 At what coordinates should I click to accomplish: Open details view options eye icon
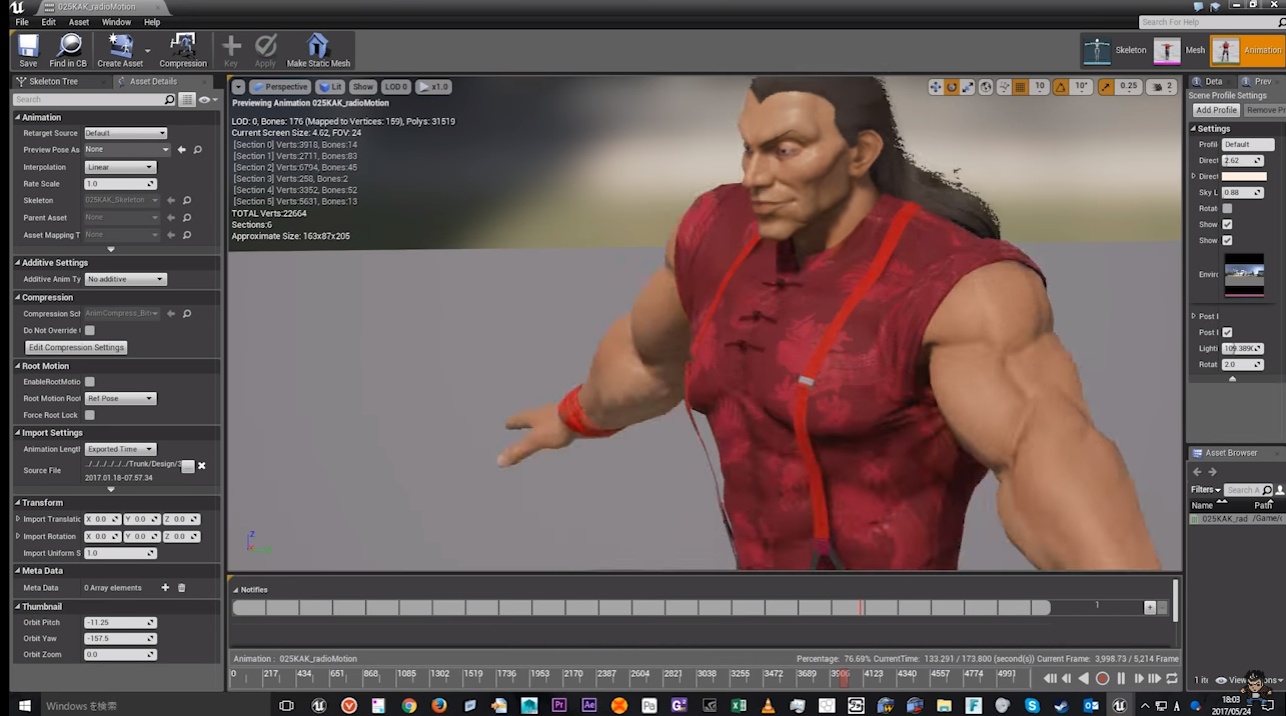pyautogui.click(x=206, y=100)
